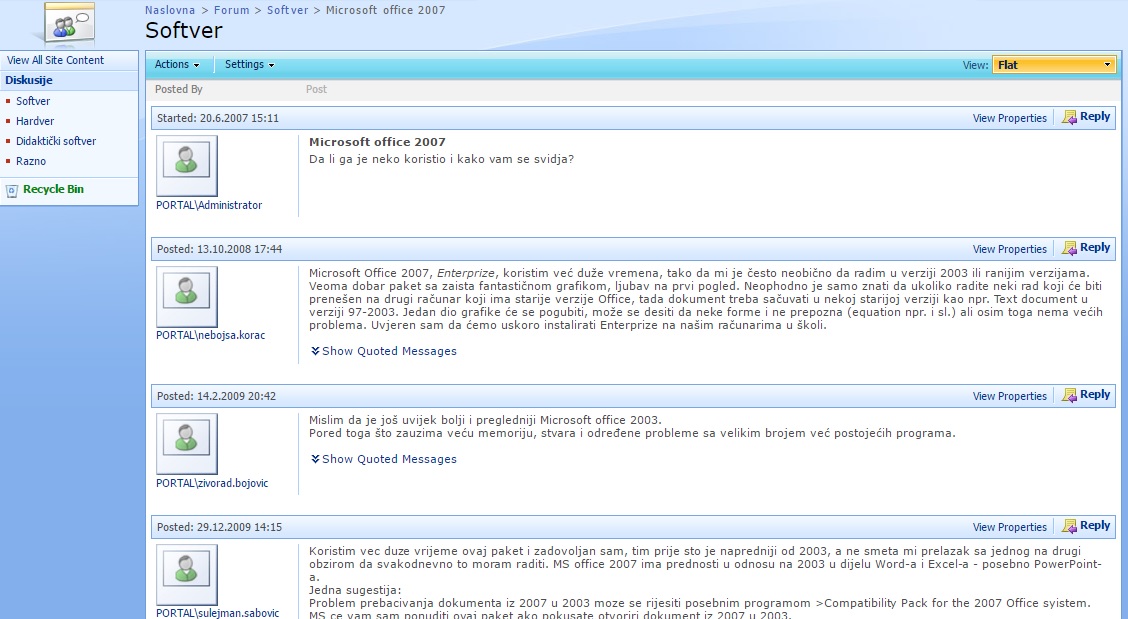Open PORTAL\Administrator user profile link
The width and height of the screenshot is (1128, 619).
209,205
